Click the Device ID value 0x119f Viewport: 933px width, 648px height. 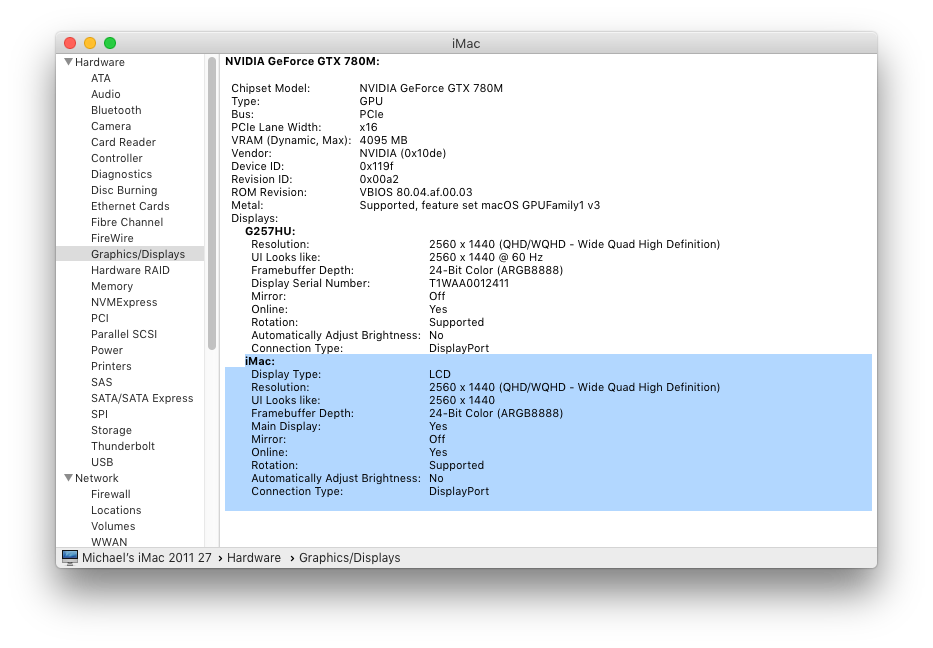pos(376,166)
